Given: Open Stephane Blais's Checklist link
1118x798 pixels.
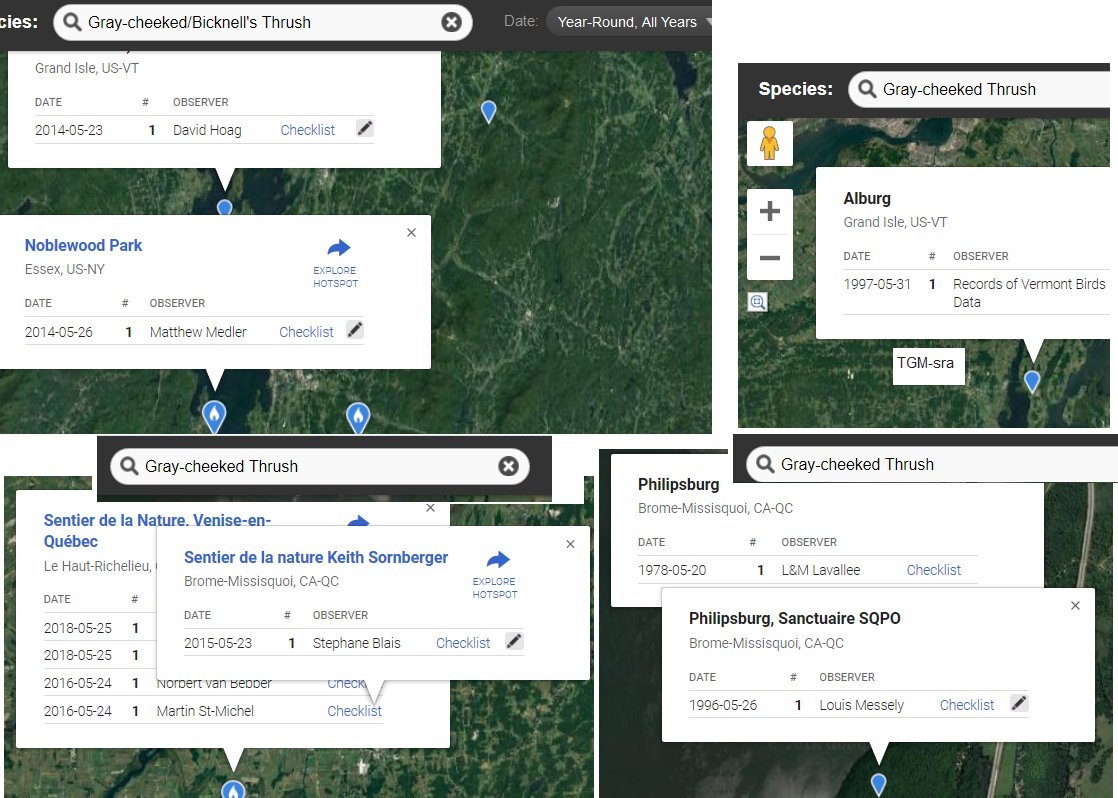Looking at the screenshot, I should (463, 643).
